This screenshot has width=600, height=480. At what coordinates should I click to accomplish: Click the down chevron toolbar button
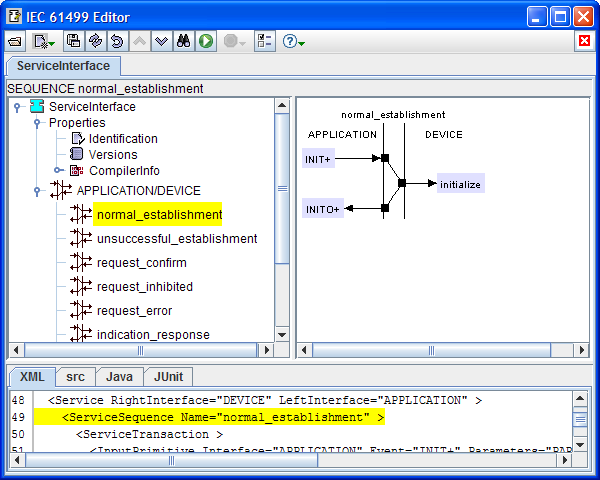coord(161,41)
